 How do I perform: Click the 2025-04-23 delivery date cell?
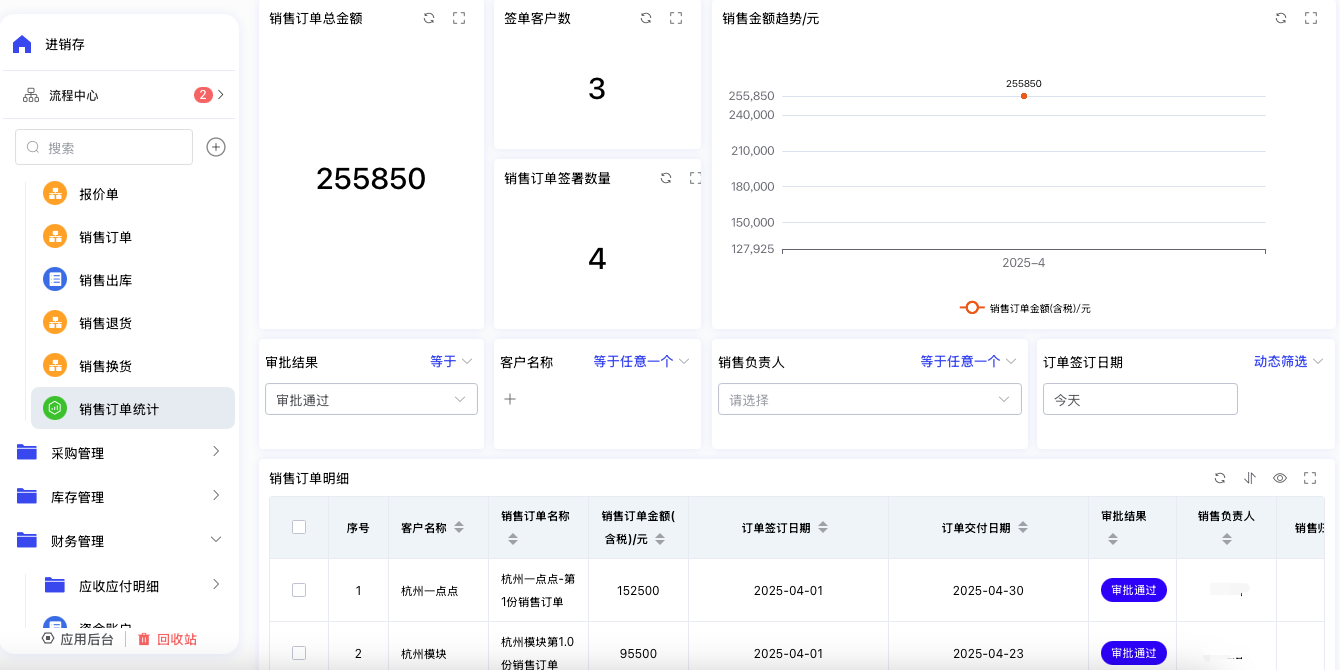[x=988, y=653]
